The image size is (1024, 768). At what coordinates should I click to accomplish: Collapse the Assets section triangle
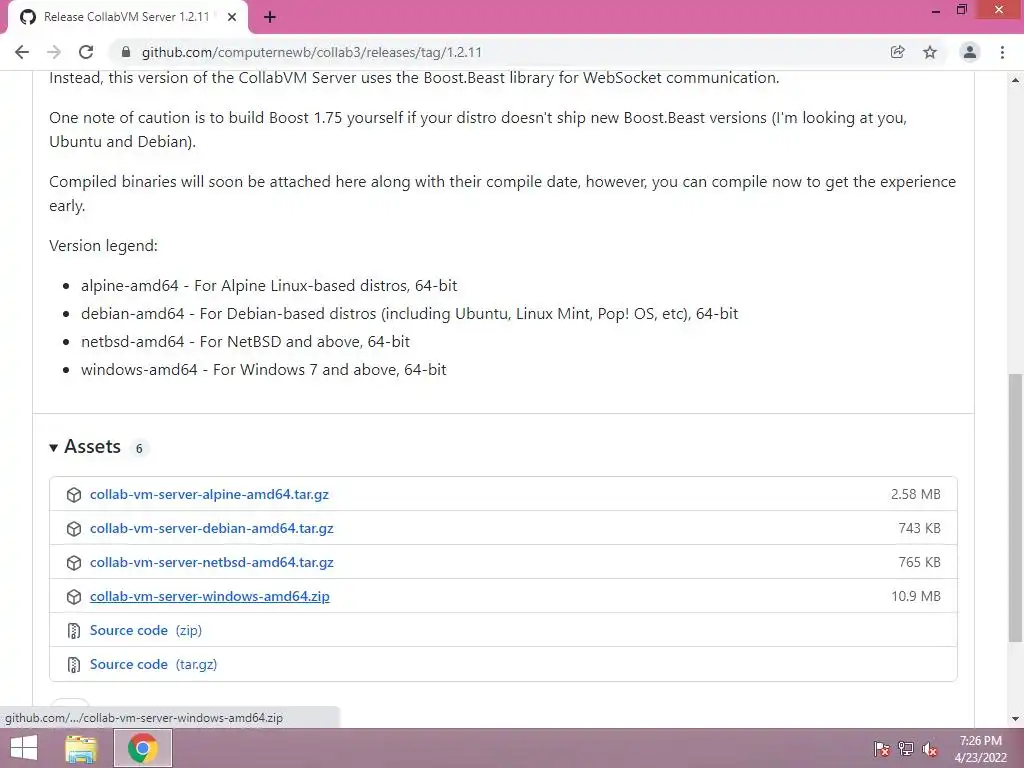point(54,448)
